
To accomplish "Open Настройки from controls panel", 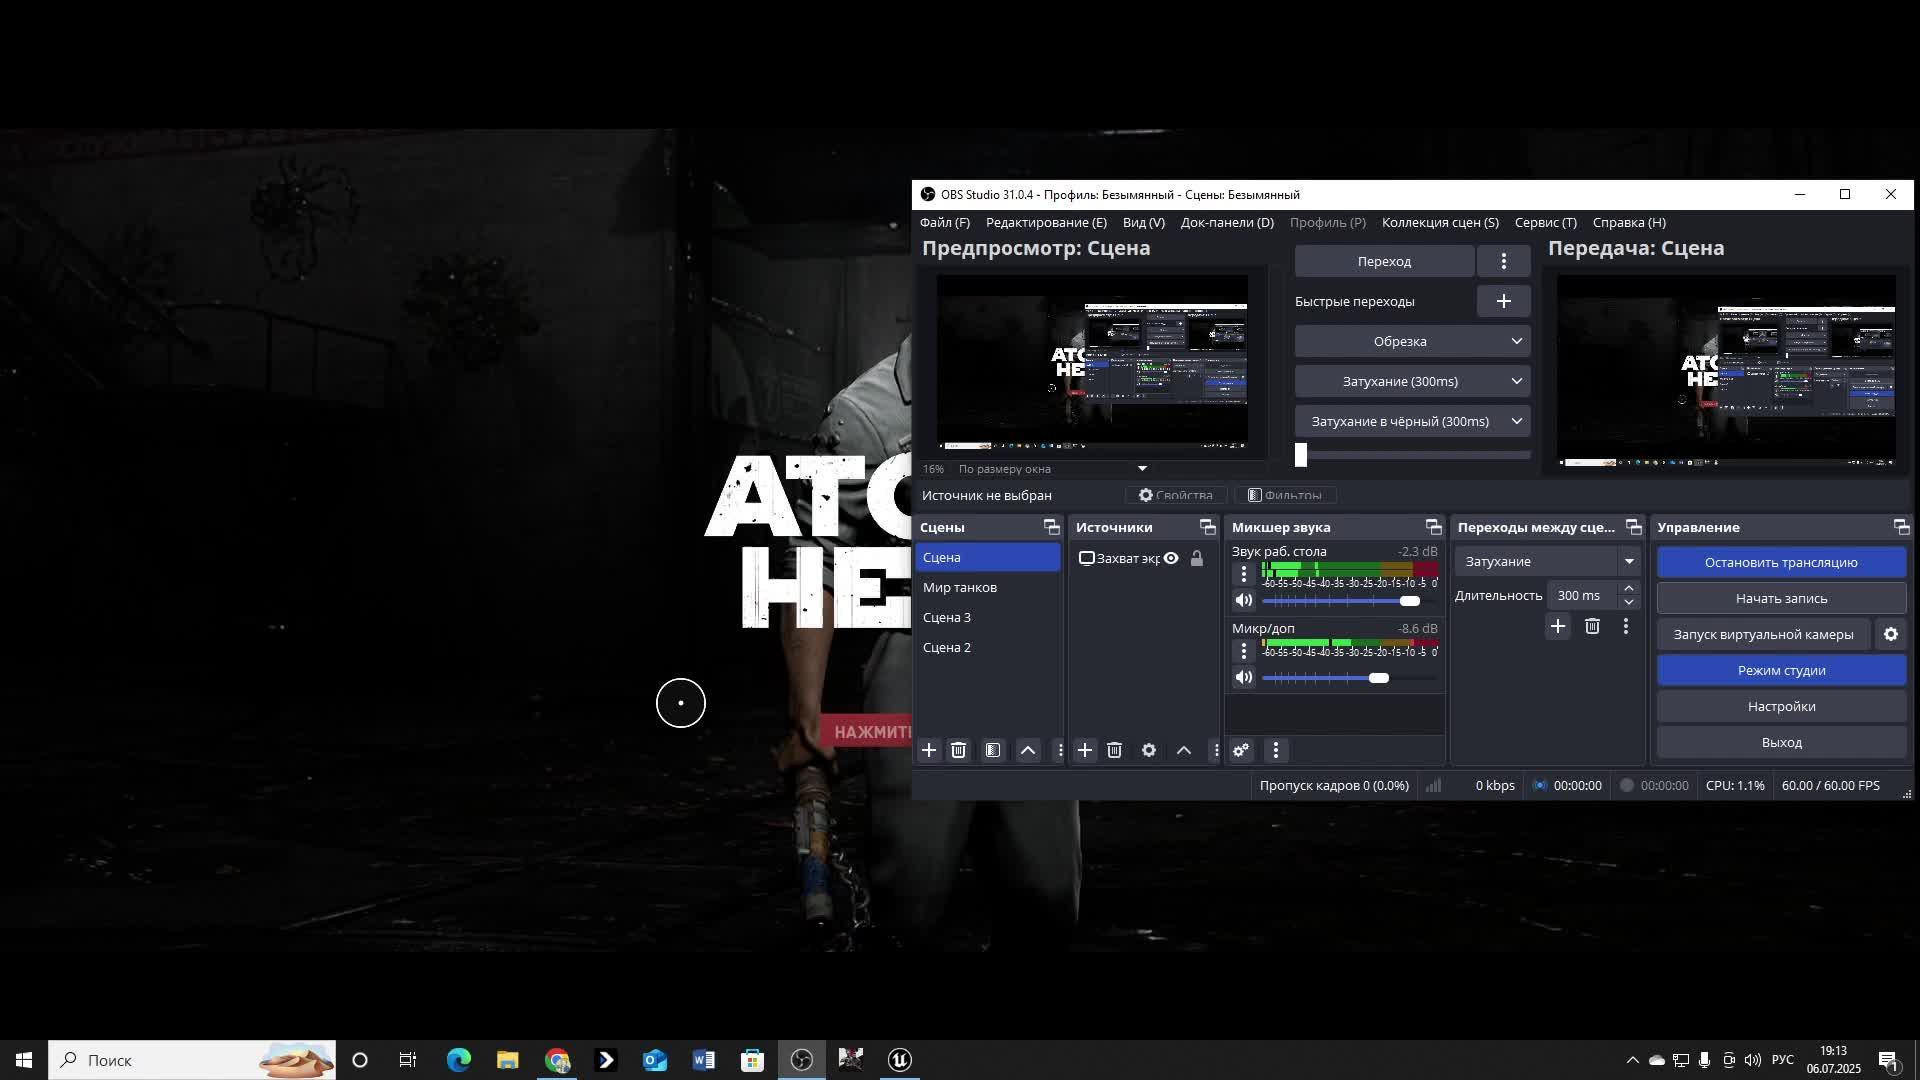I will [x=1781, y=706].
